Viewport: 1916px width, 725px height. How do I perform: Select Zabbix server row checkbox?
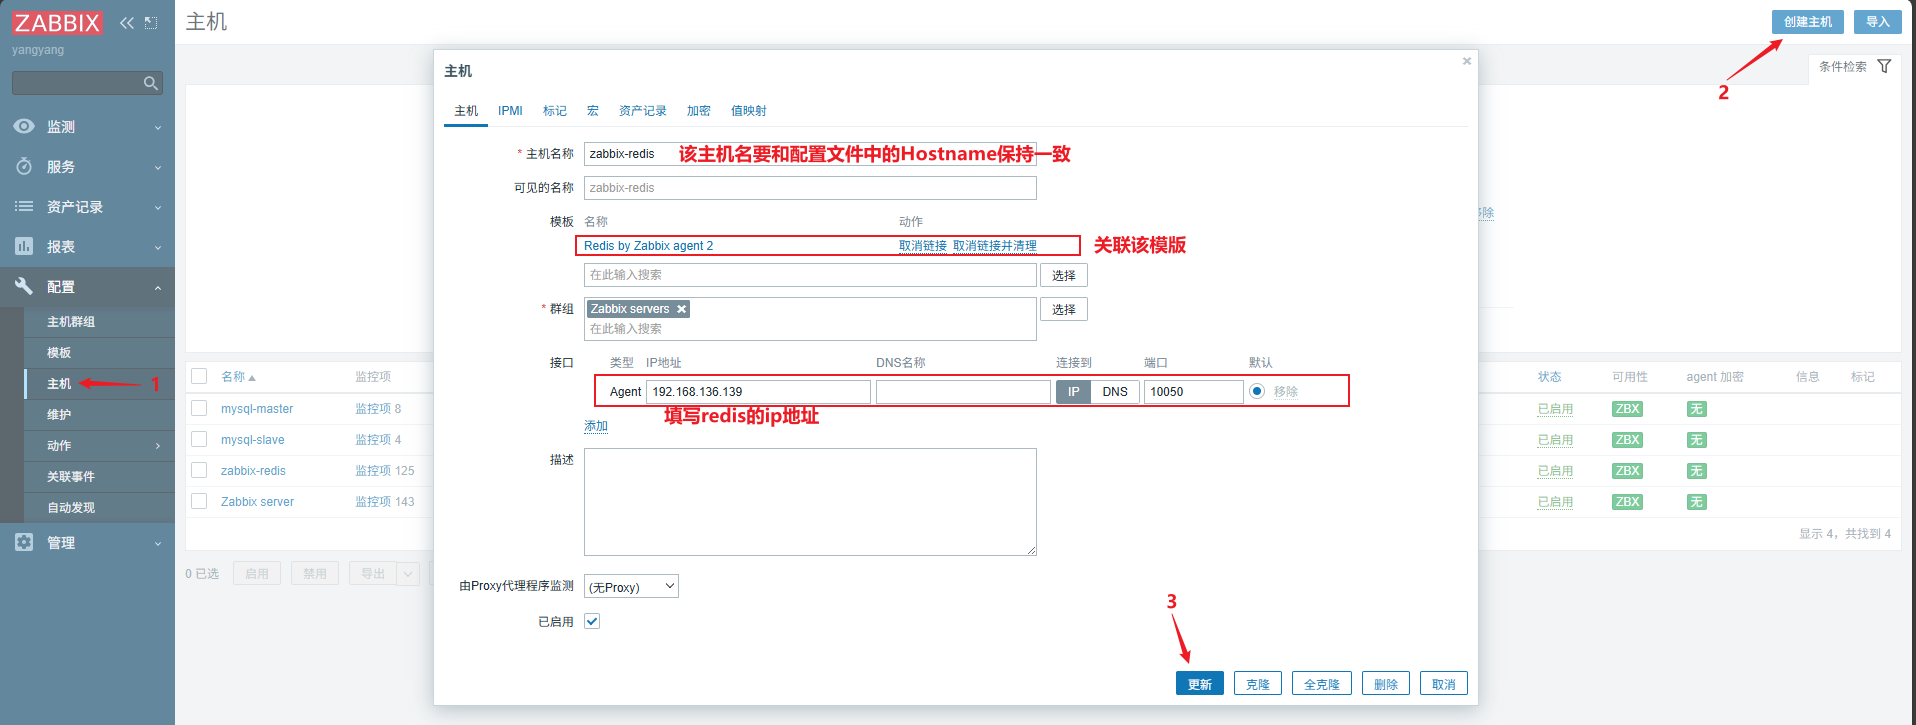pyautogui.click(x=199, y=501)
